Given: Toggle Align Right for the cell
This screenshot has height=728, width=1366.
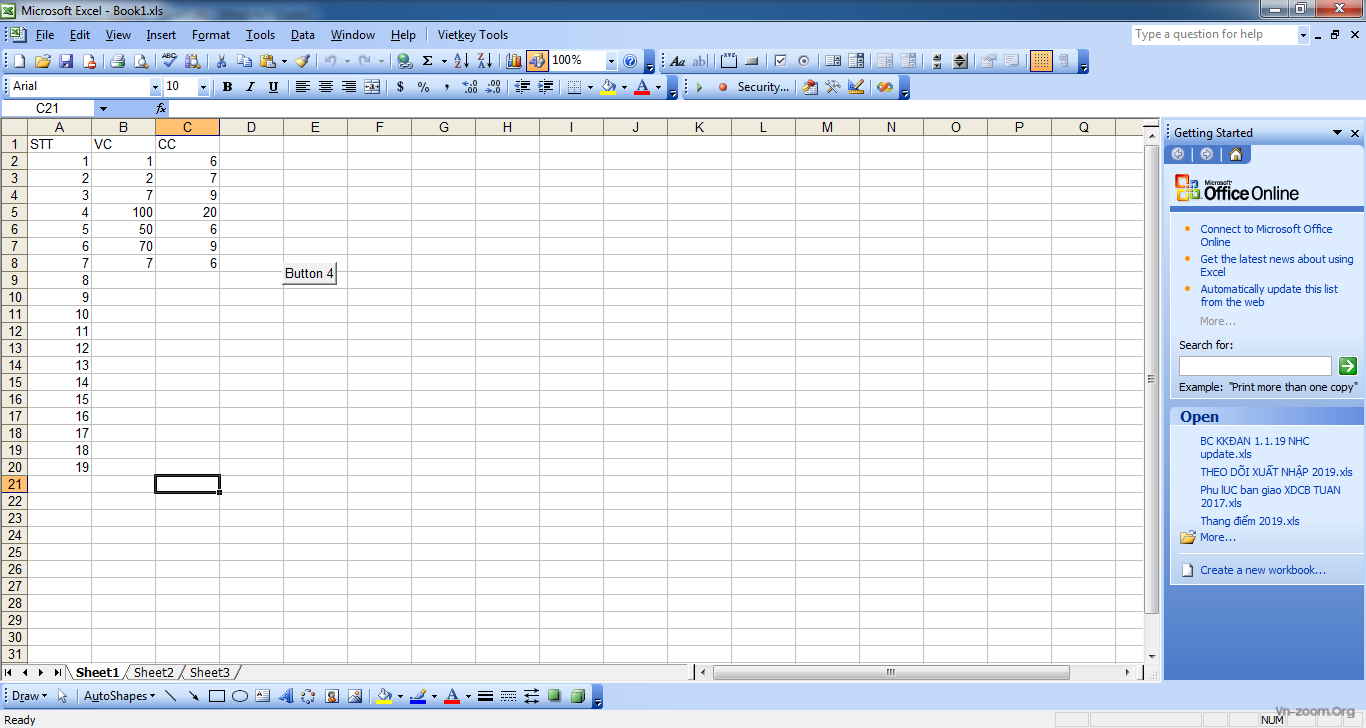Looking at the screenshot, I should [348, 87].
